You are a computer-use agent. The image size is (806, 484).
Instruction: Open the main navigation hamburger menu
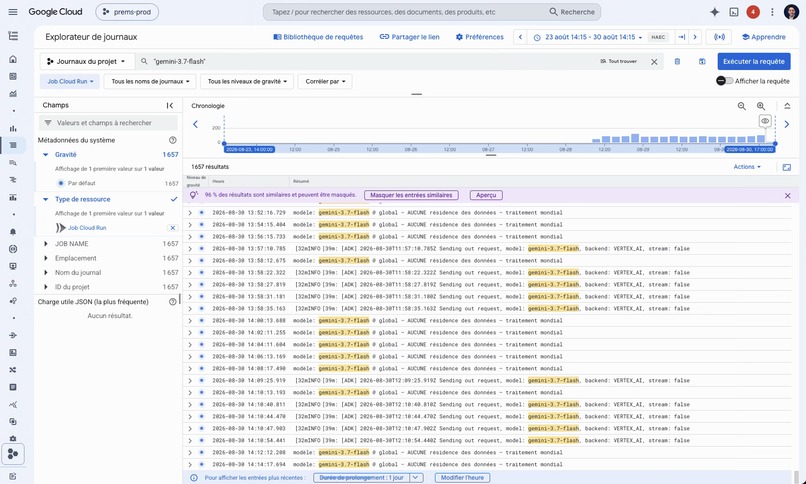(x=13, y=12)
